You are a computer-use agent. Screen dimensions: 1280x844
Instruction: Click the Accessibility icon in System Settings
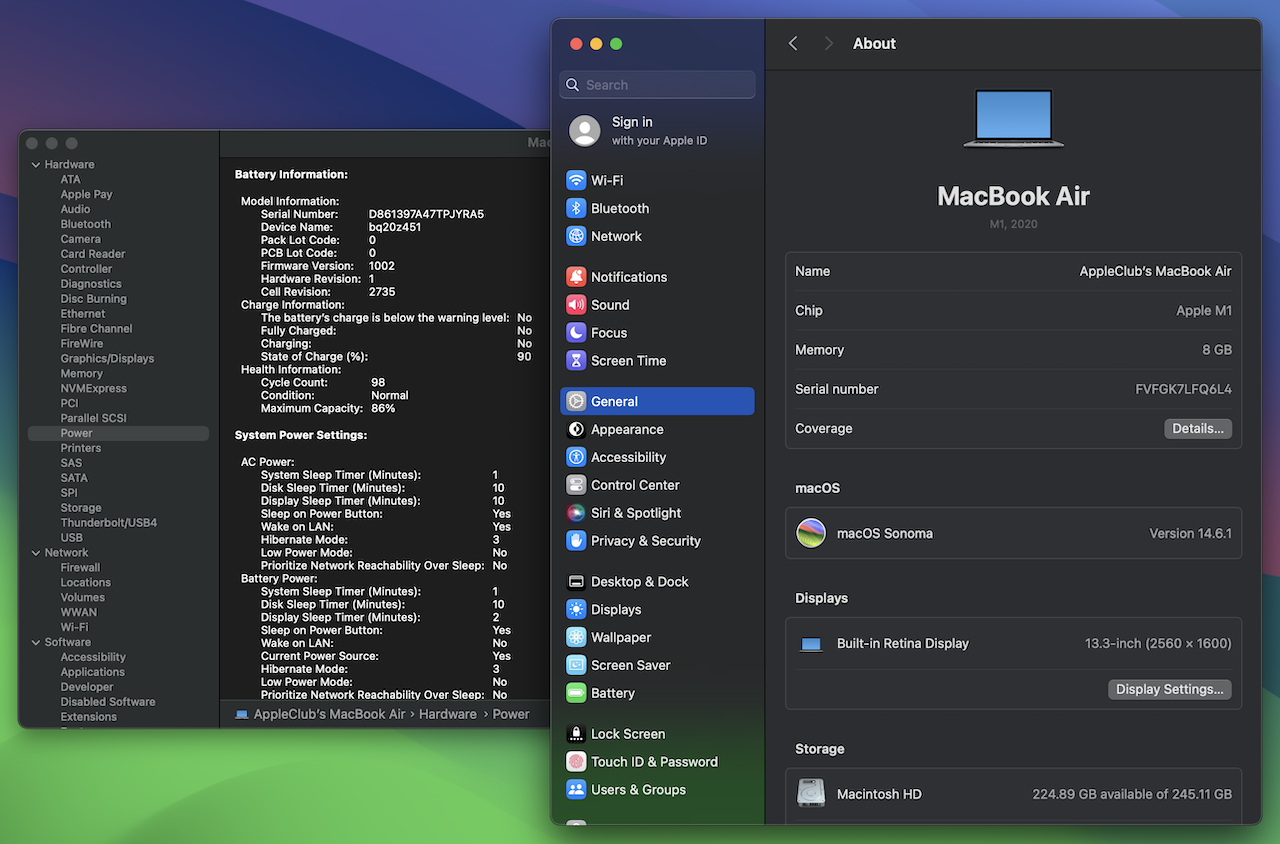point(576,457)
